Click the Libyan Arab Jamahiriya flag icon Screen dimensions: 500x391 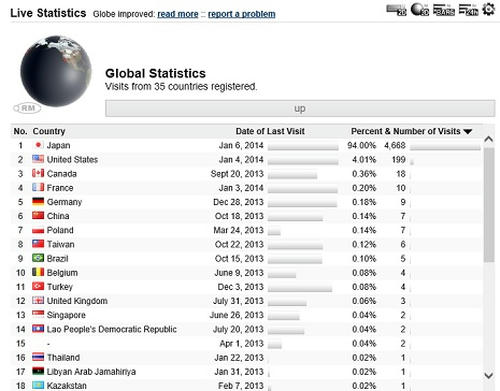(x=38, y=371)
